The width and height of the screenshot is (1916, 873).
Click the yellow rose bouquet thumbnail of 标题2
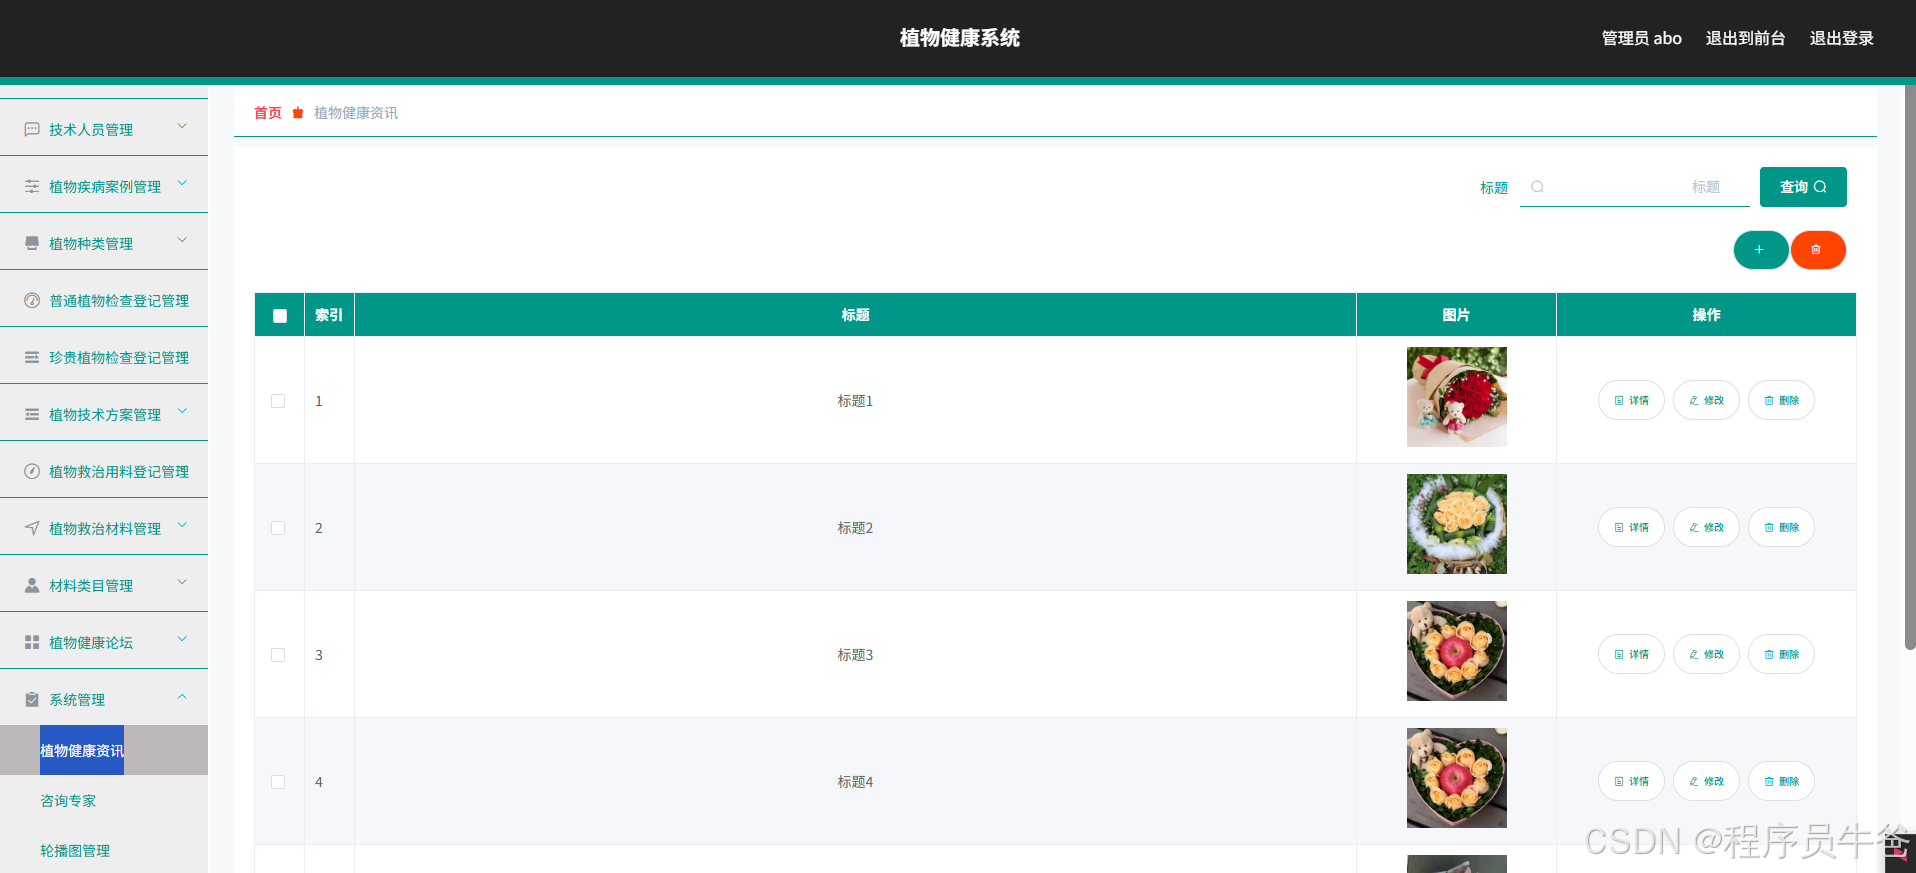[1456, 524]
